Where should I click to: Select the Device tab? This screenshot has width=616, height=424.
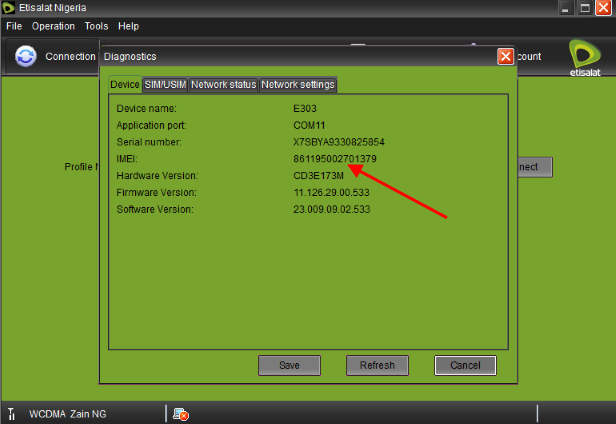[x=125, y=84]
